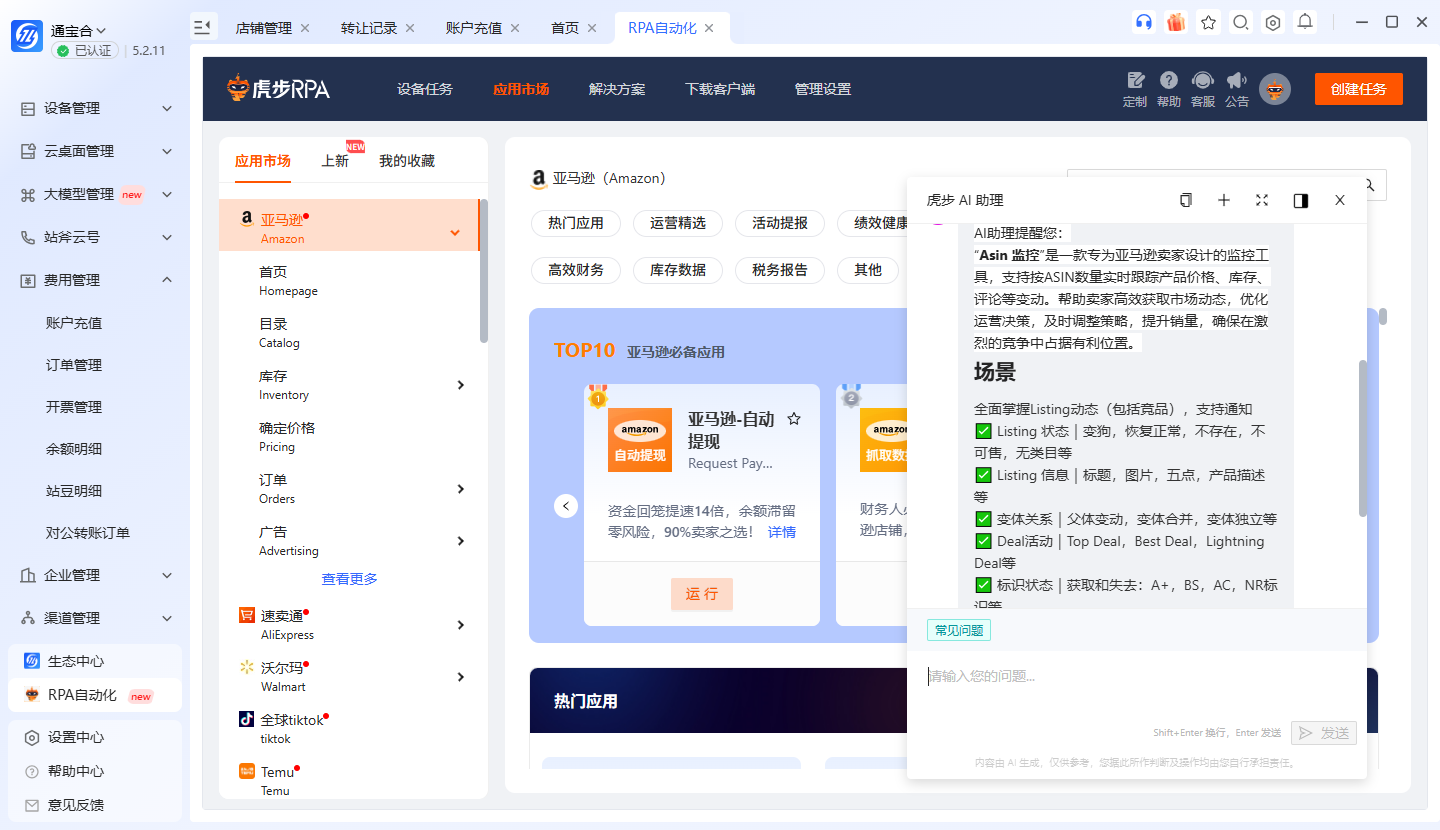
Task: Switch to 店铺管理 tab
Action: tap(264, 28)
